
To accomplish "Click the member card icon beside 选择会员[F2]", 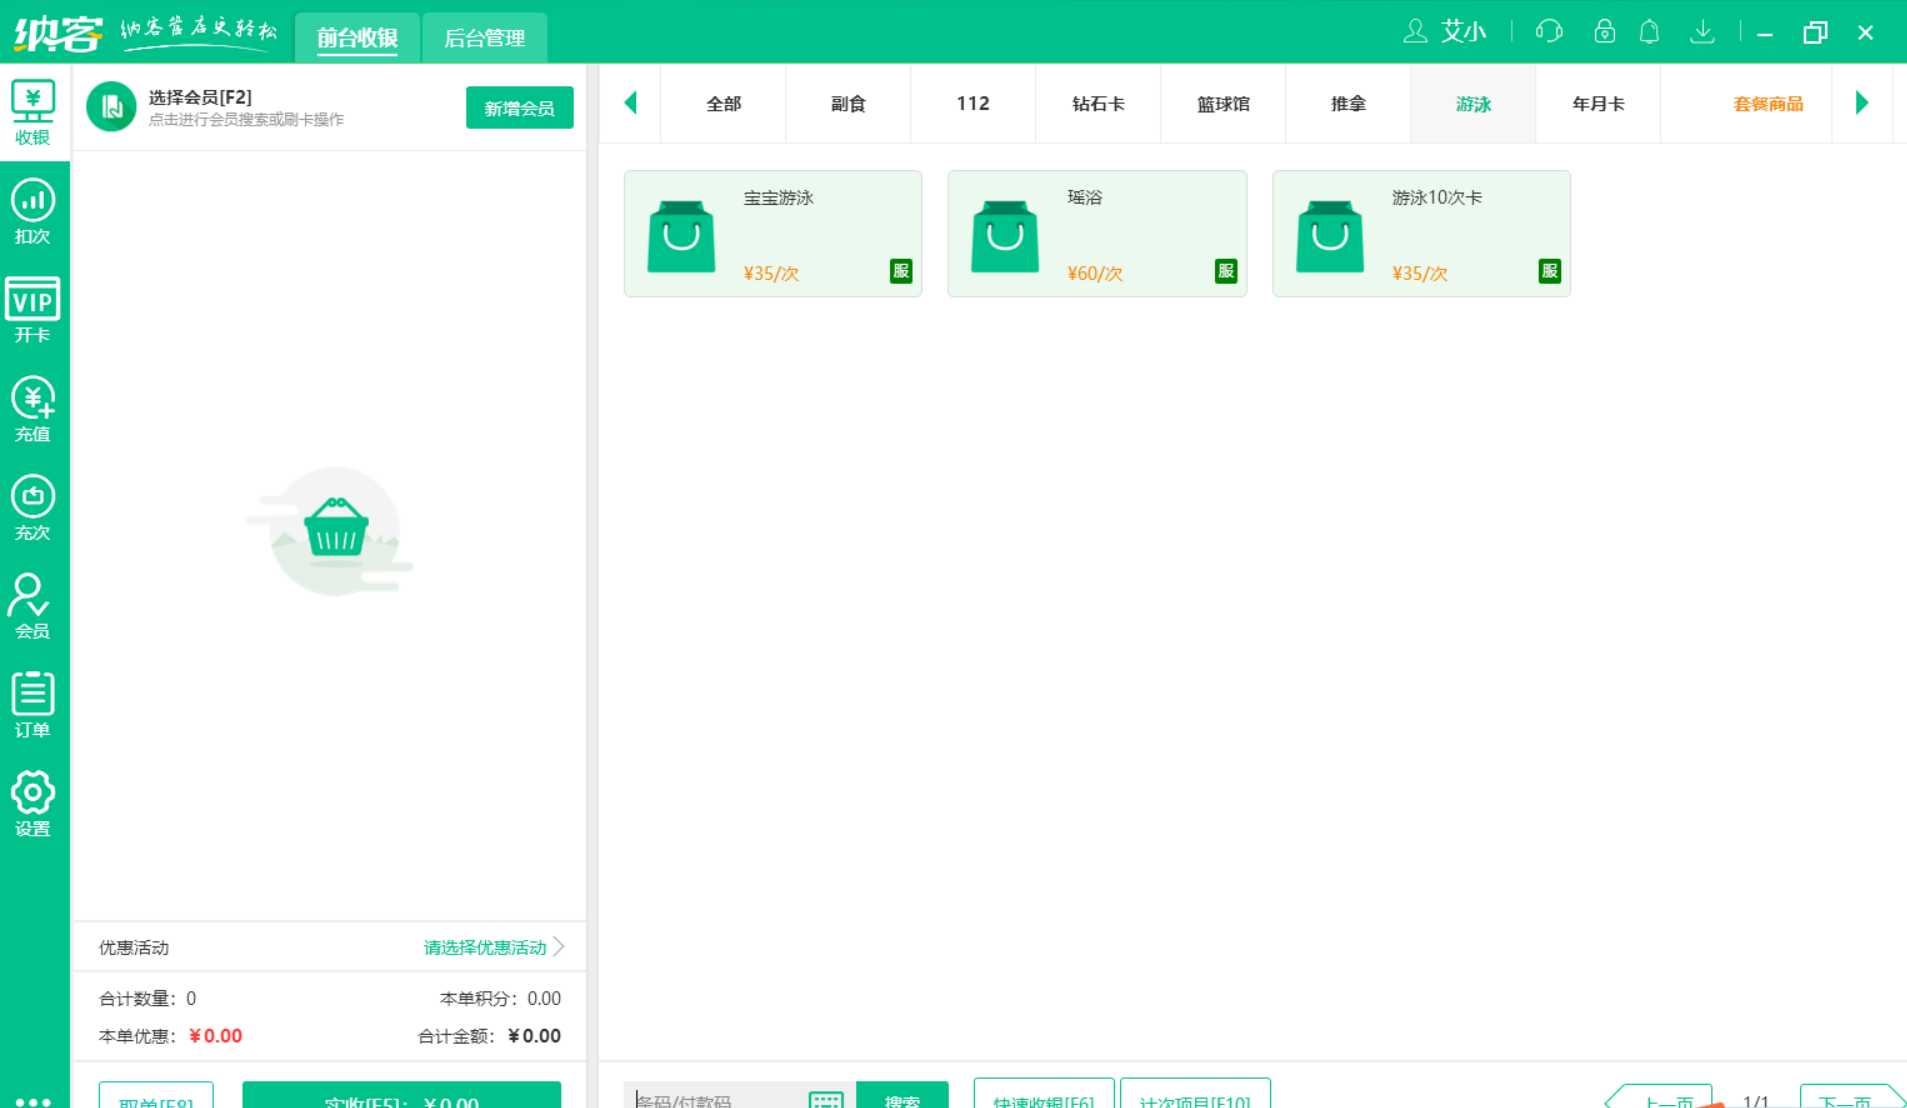I will 111,107.
